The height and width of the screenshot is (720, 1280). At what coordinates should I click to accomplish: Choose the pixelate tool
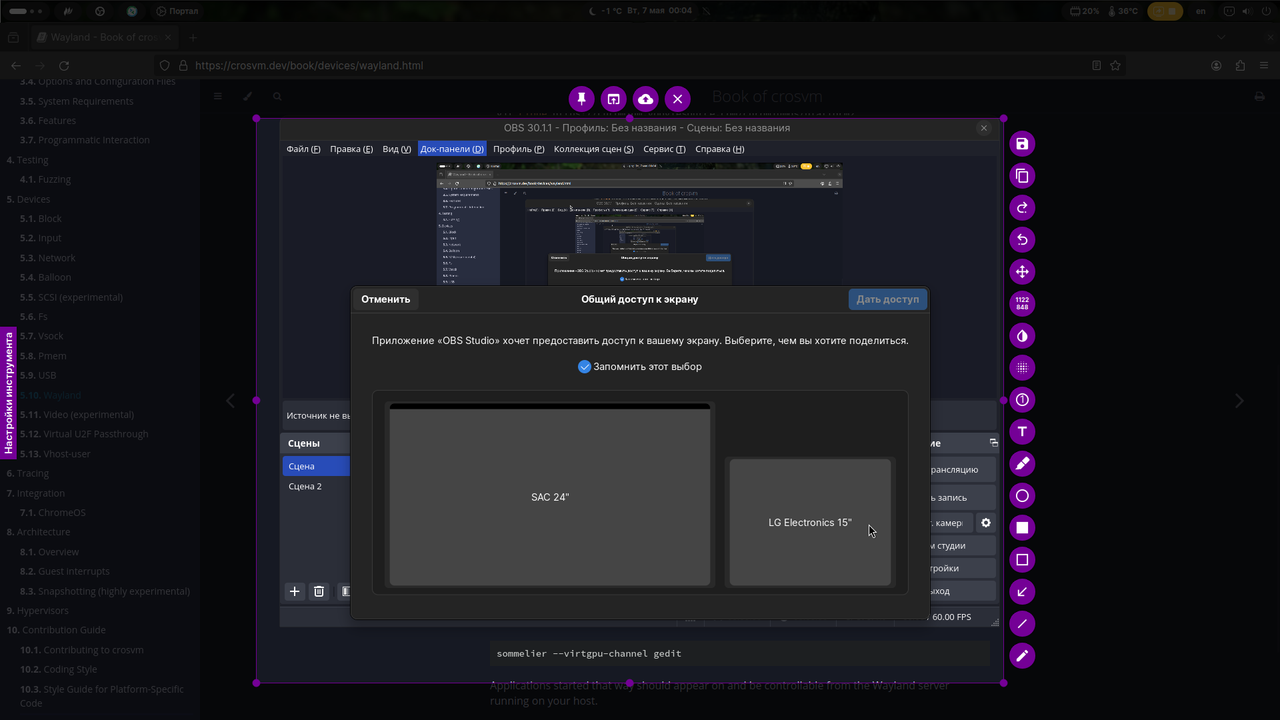(1022, 368)
